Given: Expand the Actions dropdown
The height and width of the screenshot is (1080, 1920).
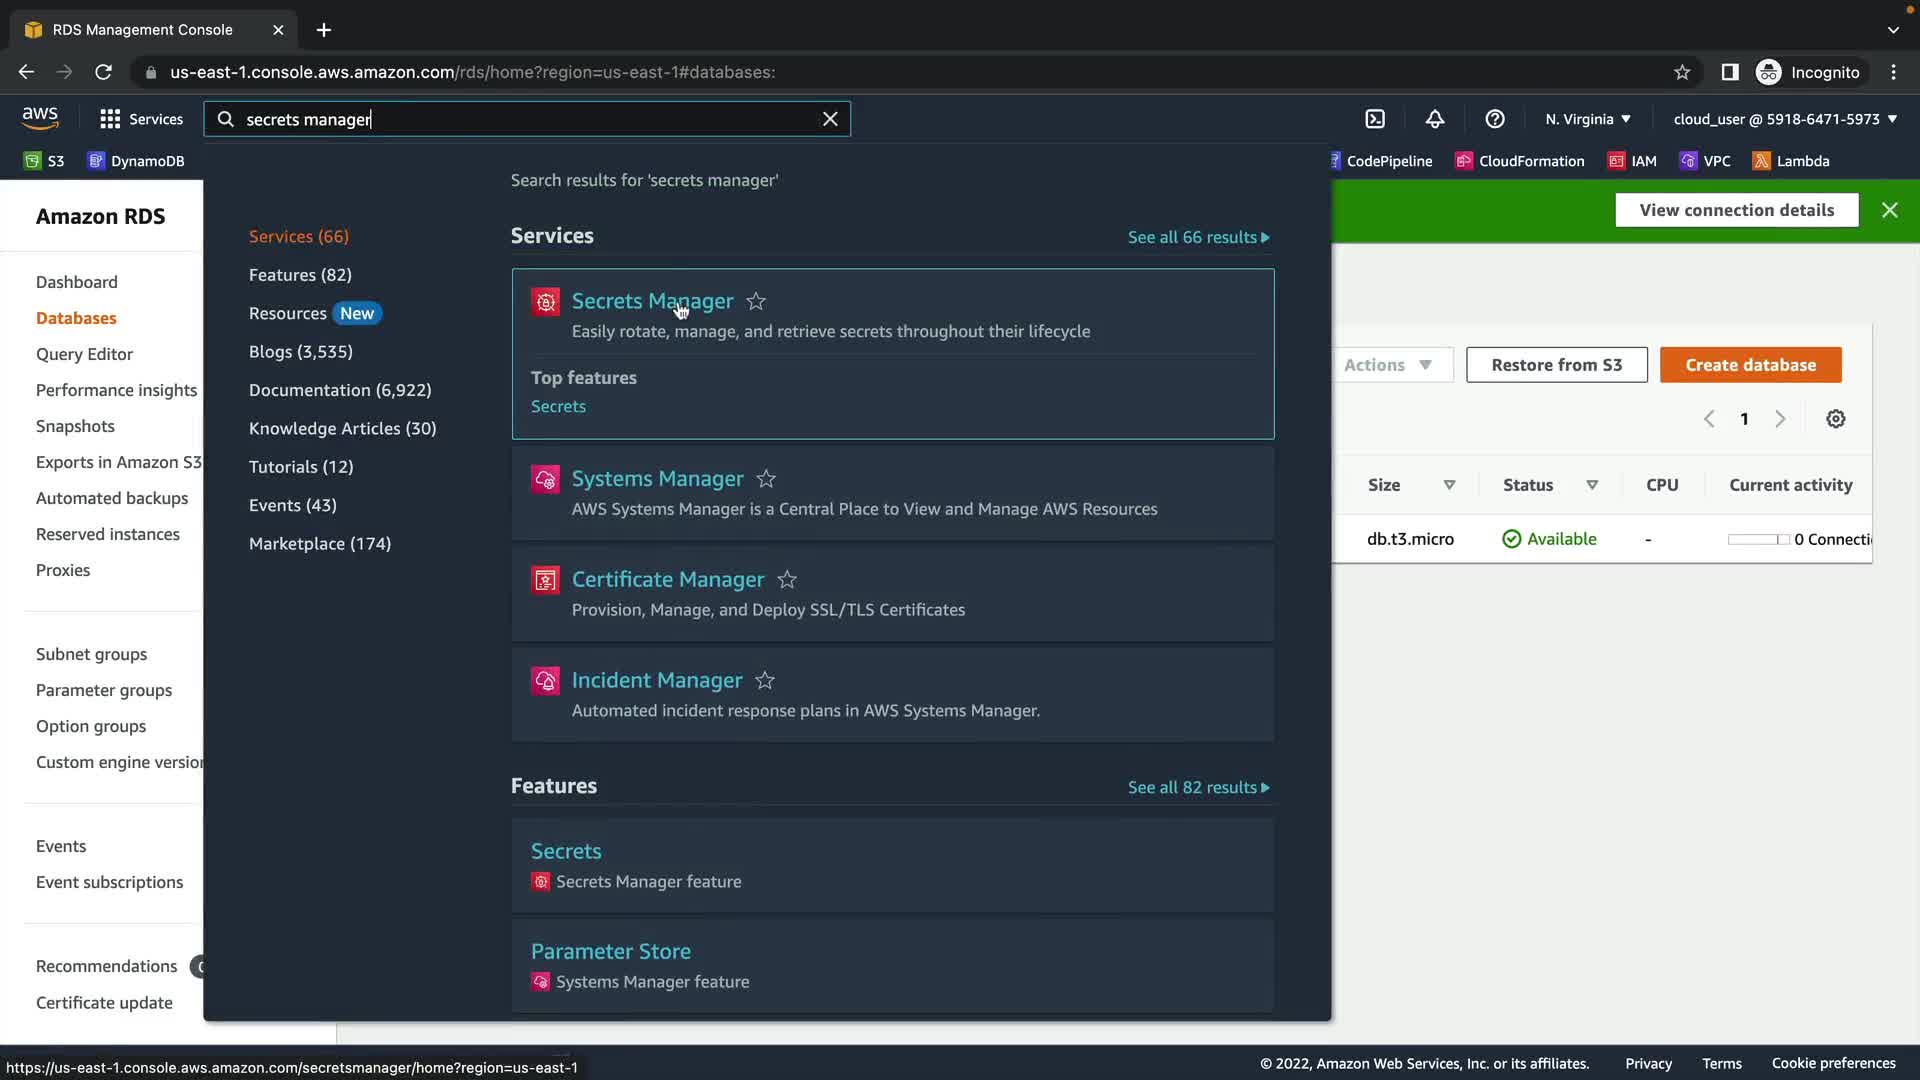Looking at the screenshot, I should [x=1388, y=365].
